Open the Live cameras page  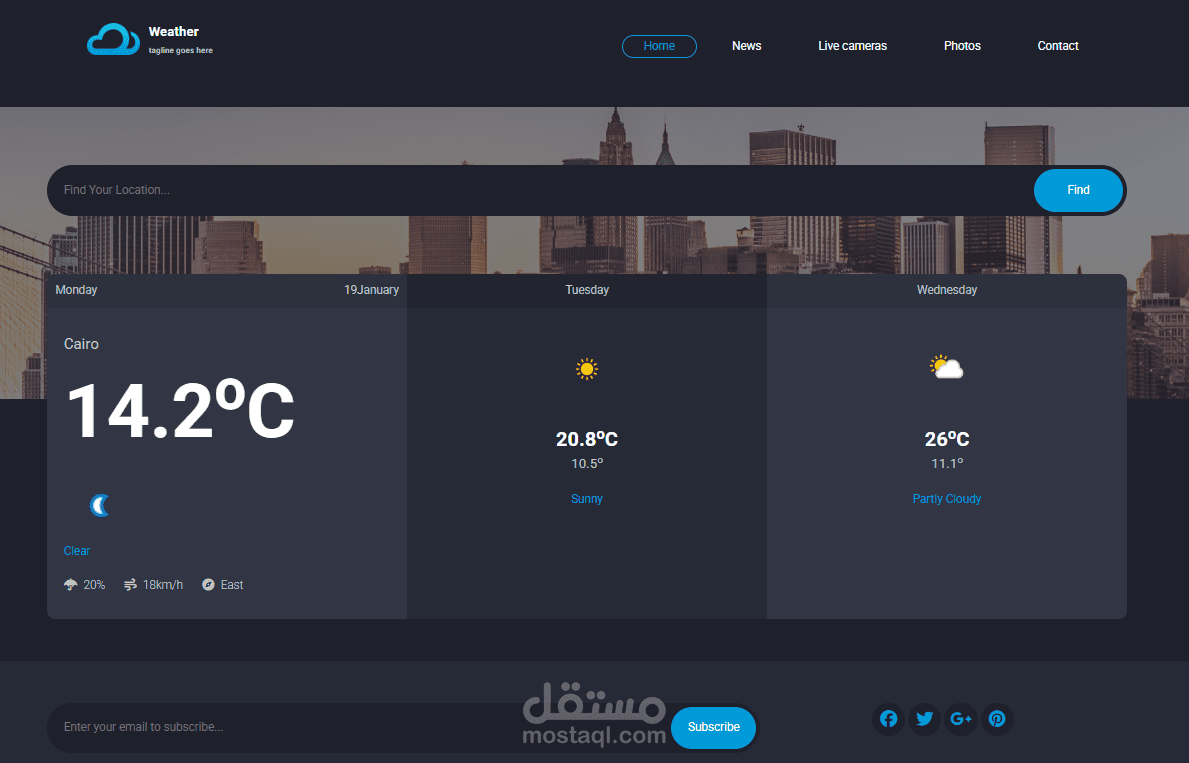(x=852, y=46)
